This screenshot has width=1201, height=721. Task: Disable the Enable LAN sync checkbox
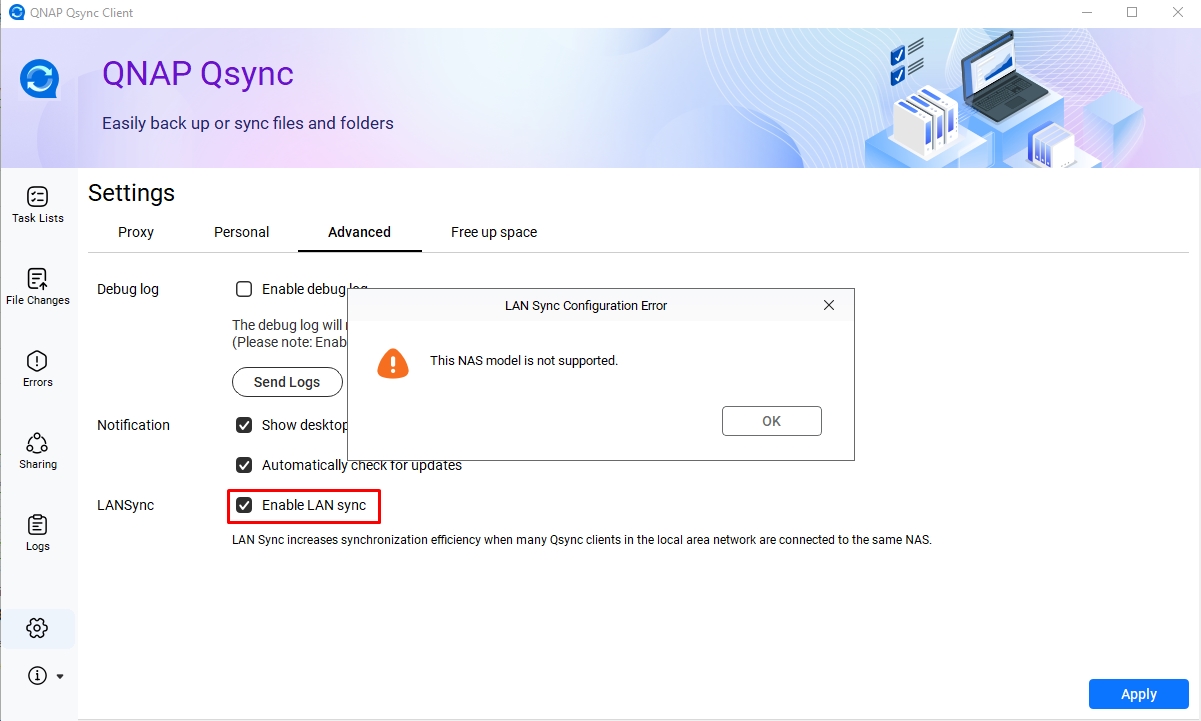click(x=244, y=505)
